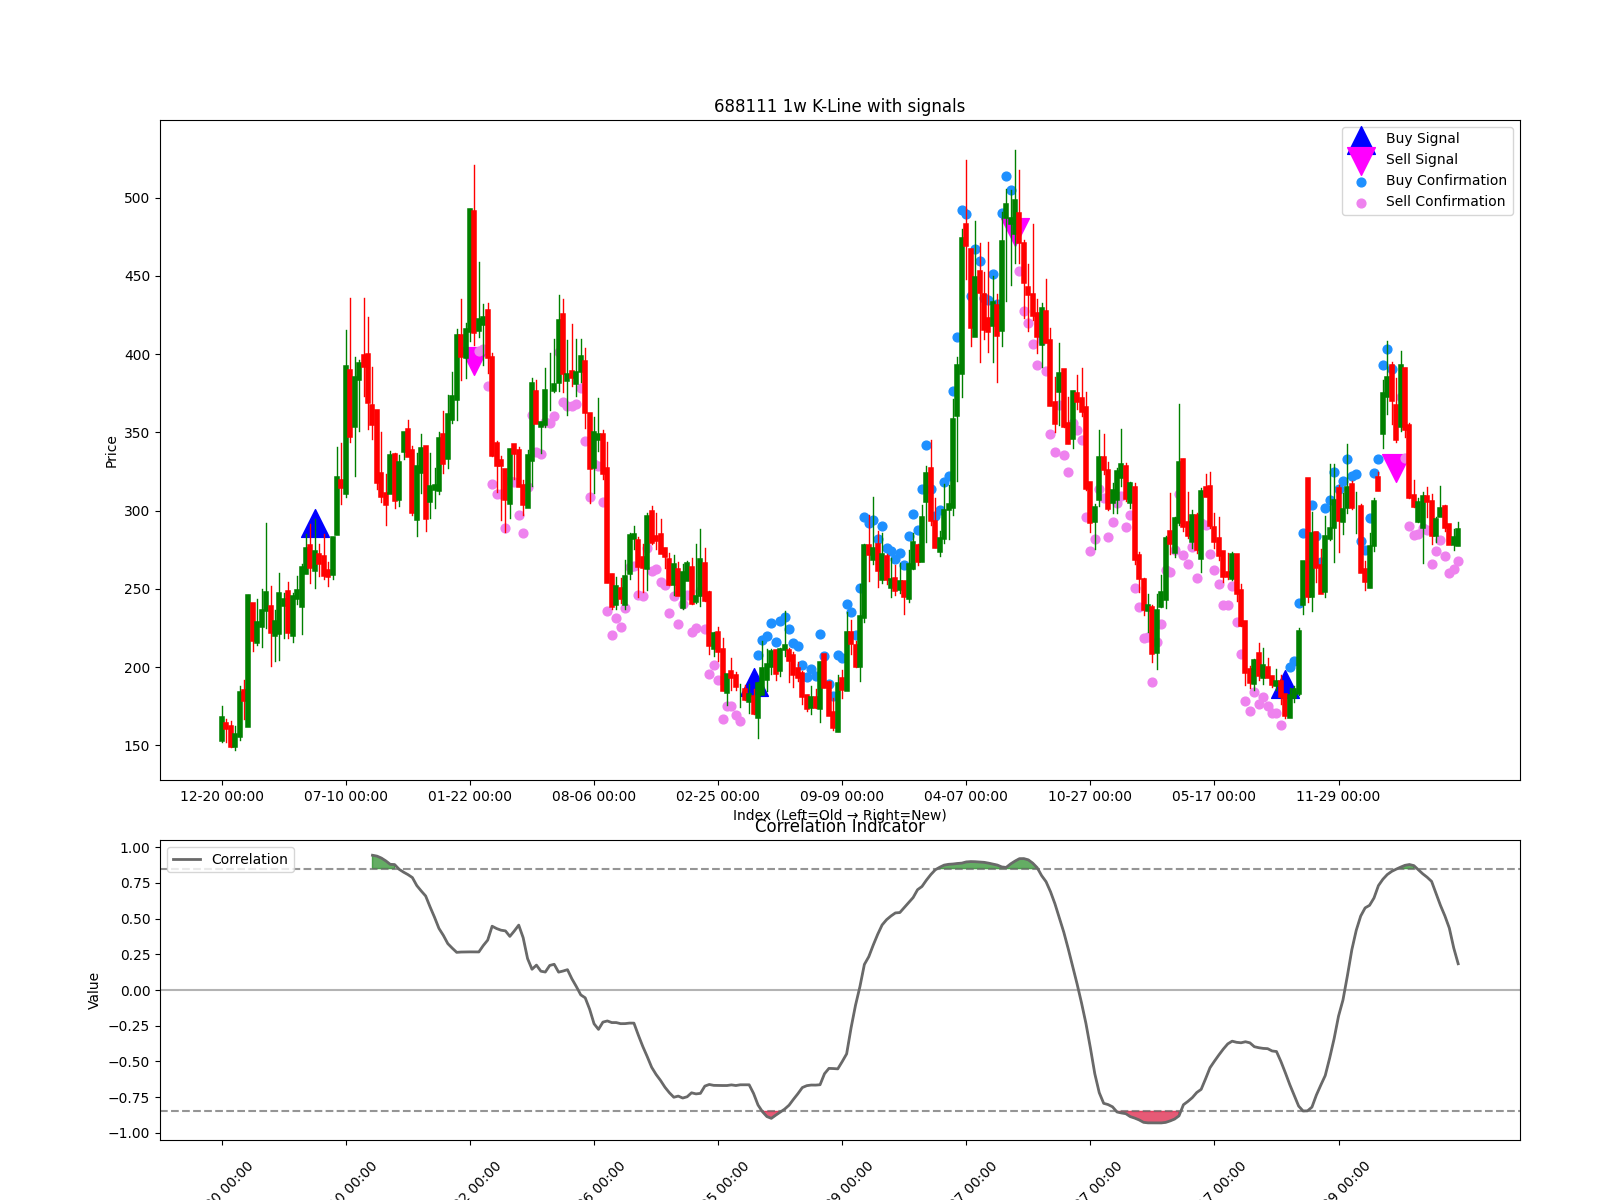The height and width of the screenshot is (1200, 1600).
Task: Click the '07-10 00:00' date tick
Action: tap(346, 797)
